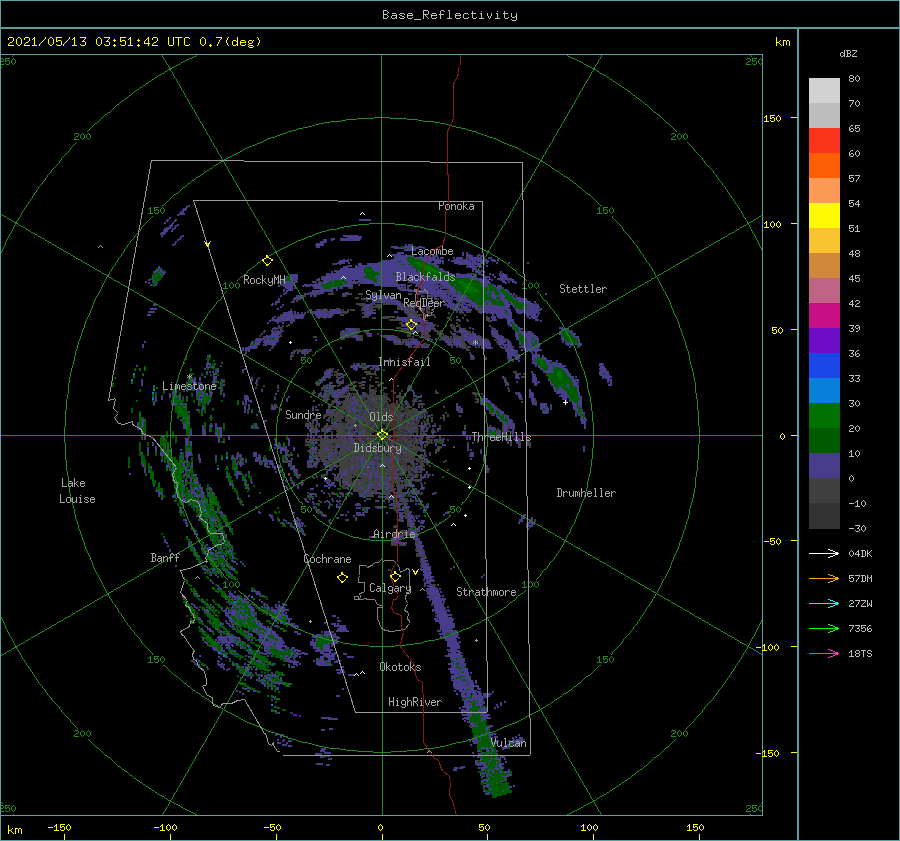Image resolution: width=900 pixels, height=841 pixels.
Task: Pick the dark orange 57-60 dBZ swatch
Action: pos(824,166)
